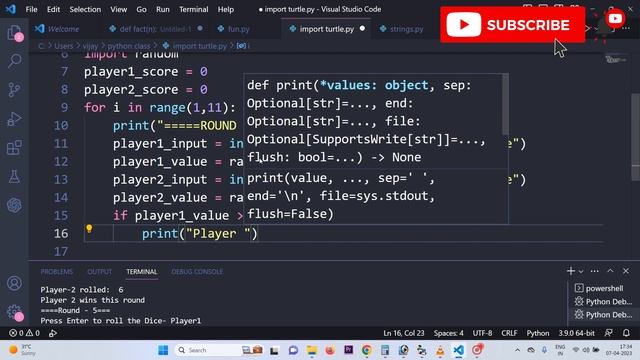Switch to the PROBLEMS panel tab
This screenshot has height=360, width=640.
click(57, 271)
